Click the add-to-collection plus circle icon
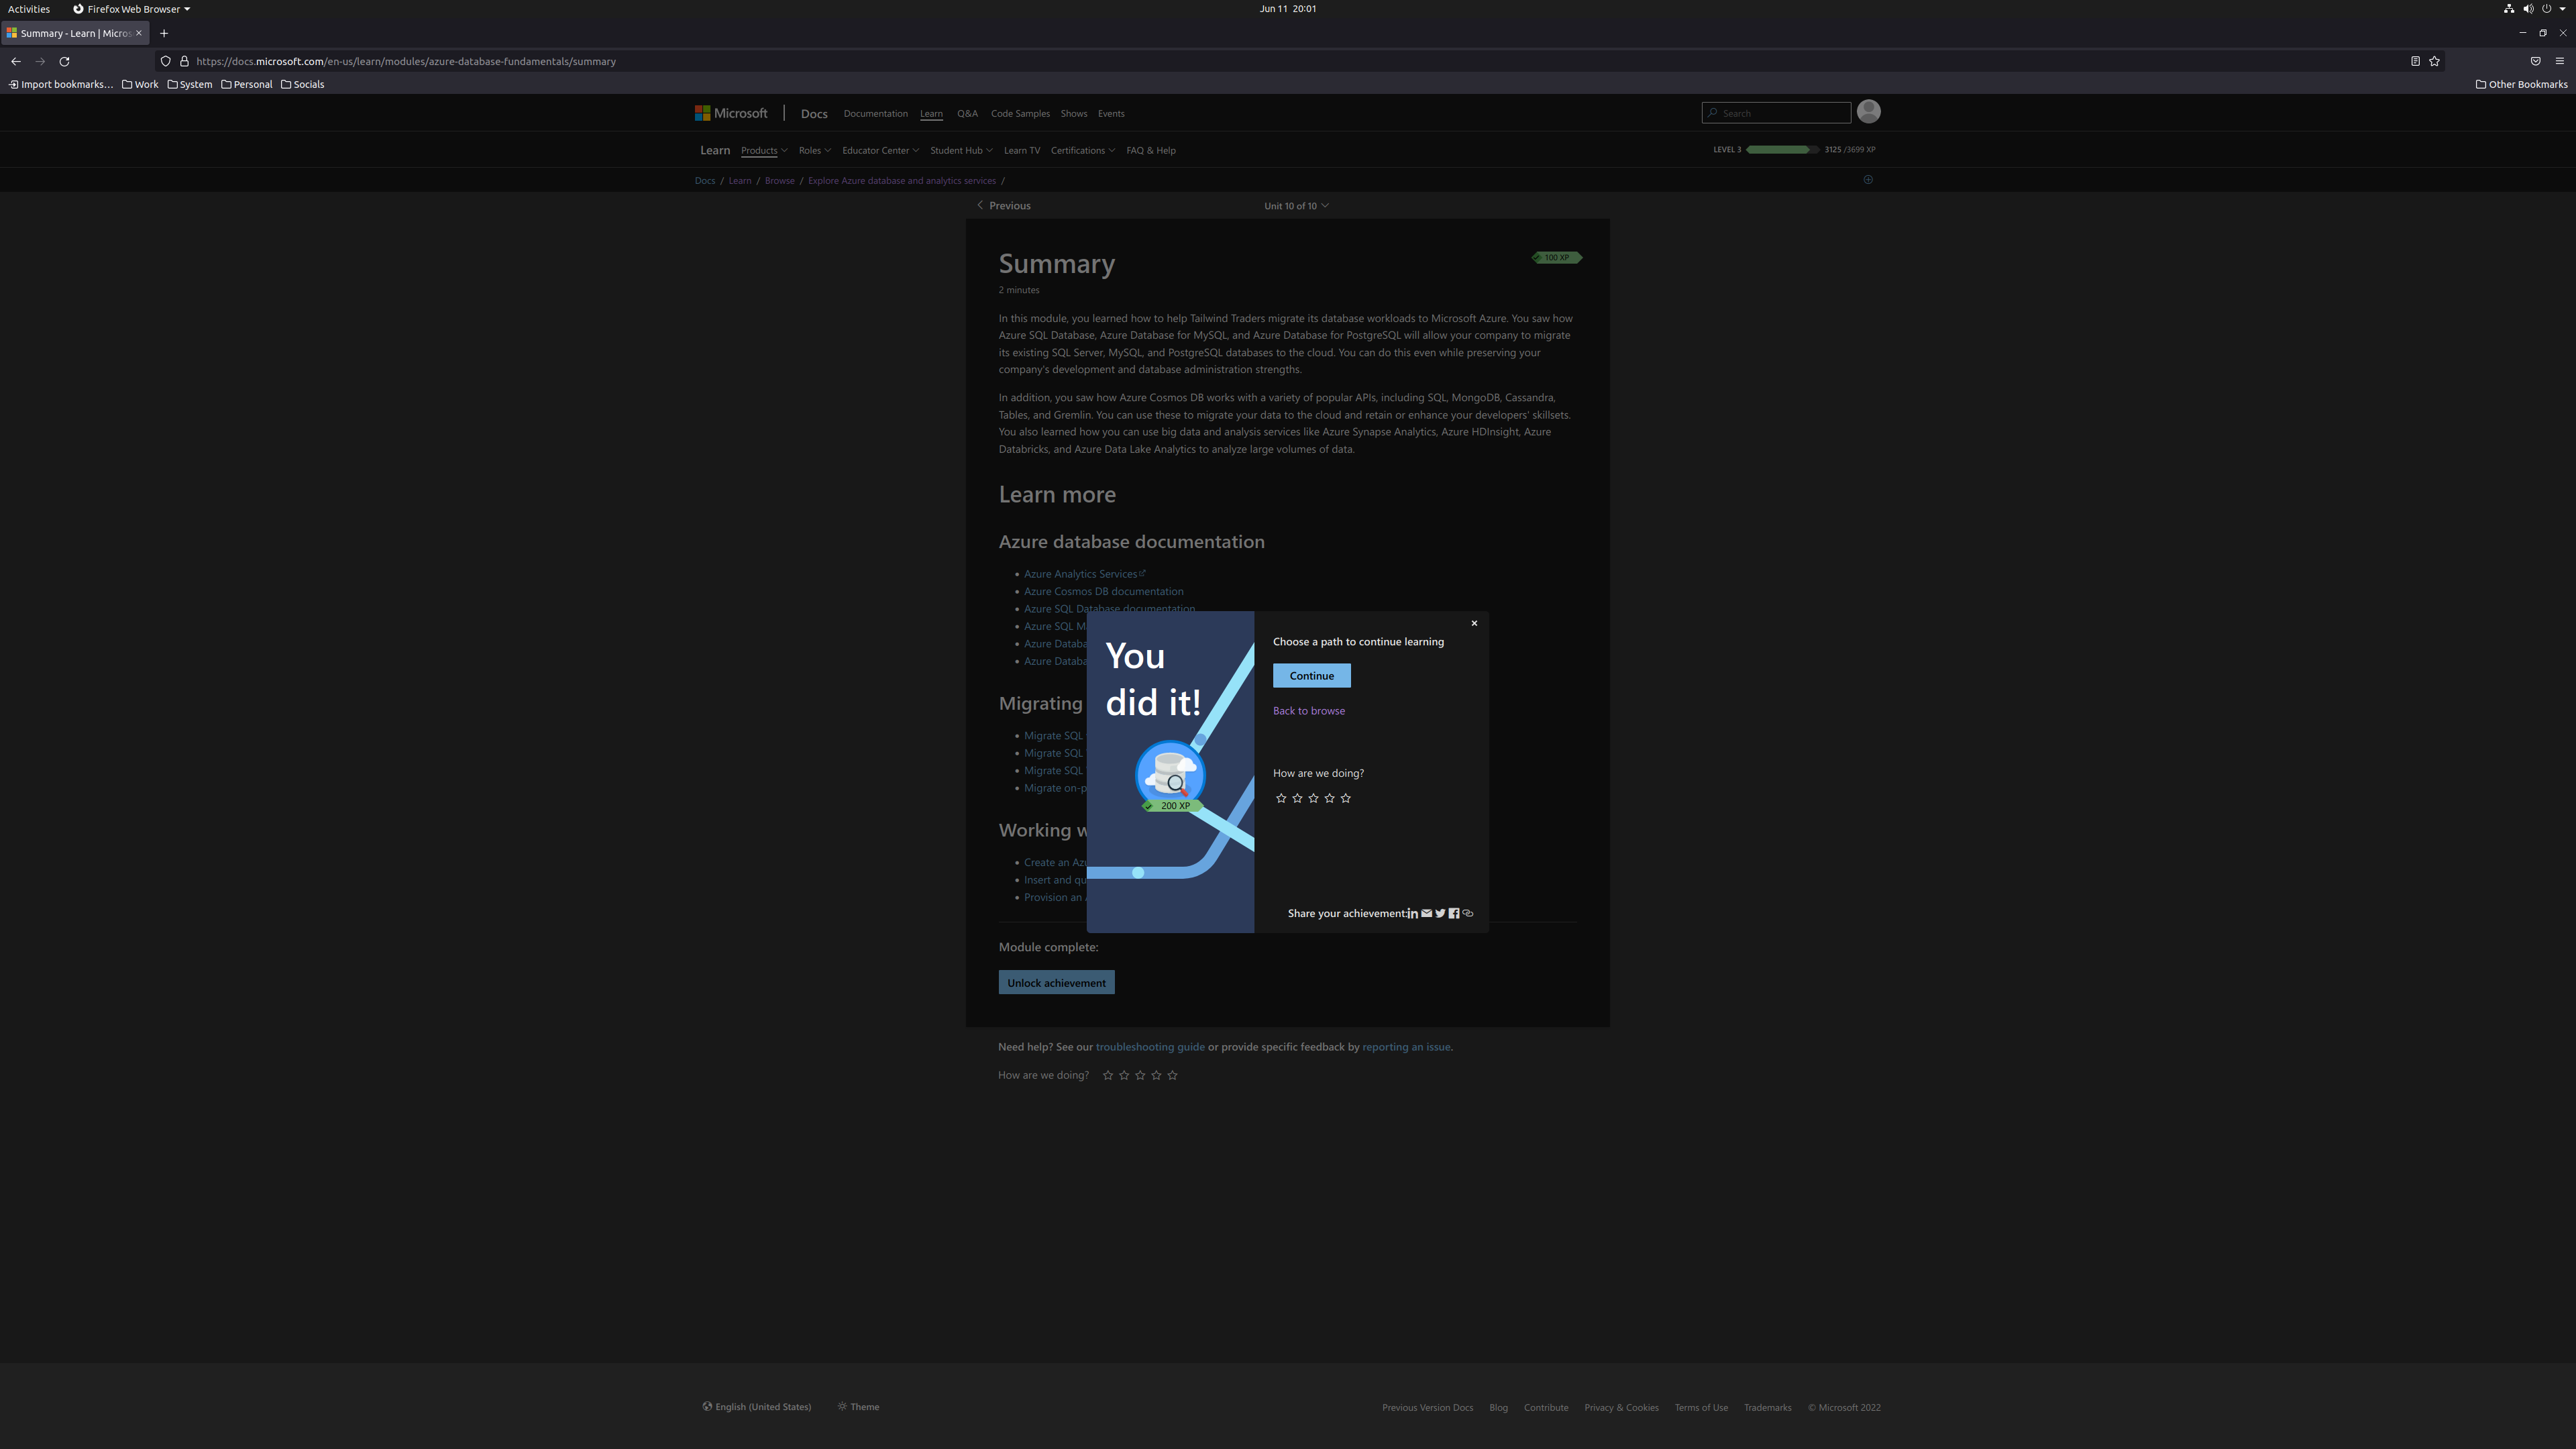 click(x=1868, y=180)
